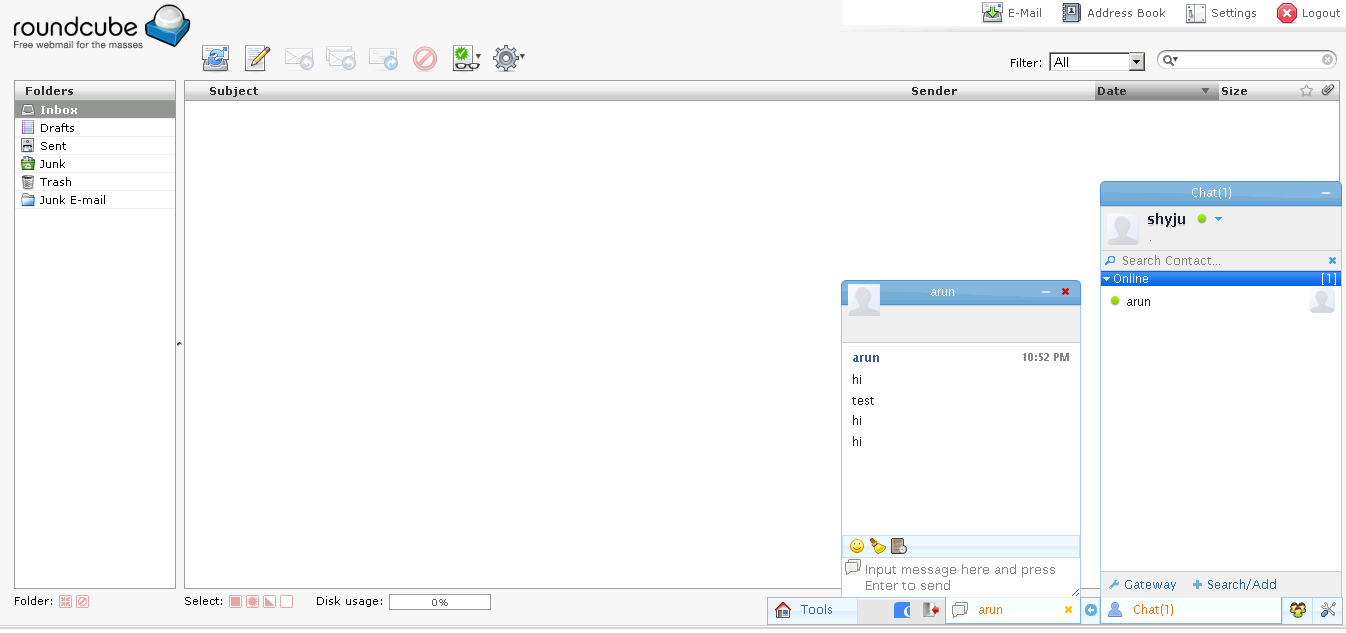The width and height of the screenshot is (1346, 633).
Task: Clear the mail search box
Action: [1328, 60]
